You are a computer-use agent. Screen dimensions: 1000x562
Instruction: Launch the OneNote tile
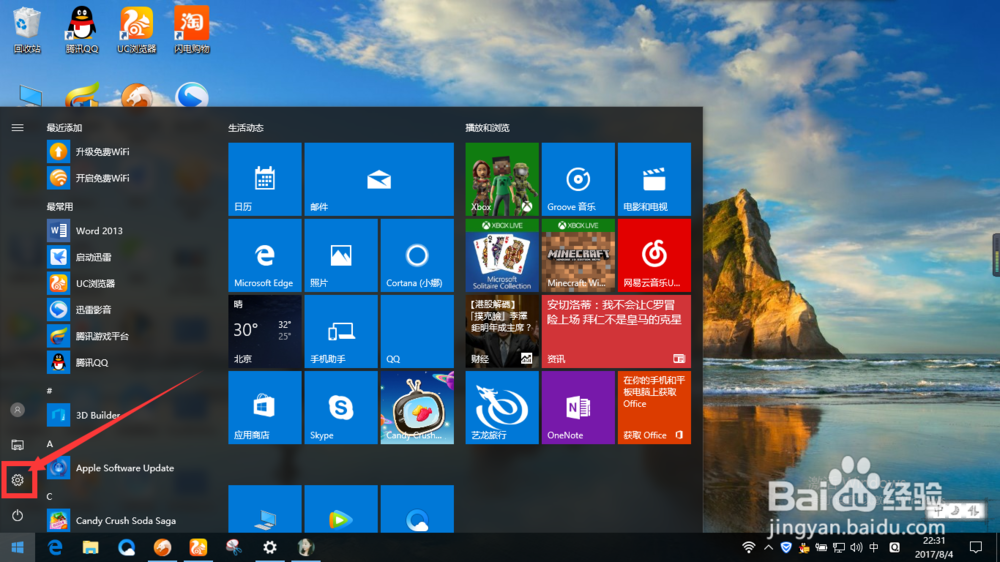click(x=578, y=407)
